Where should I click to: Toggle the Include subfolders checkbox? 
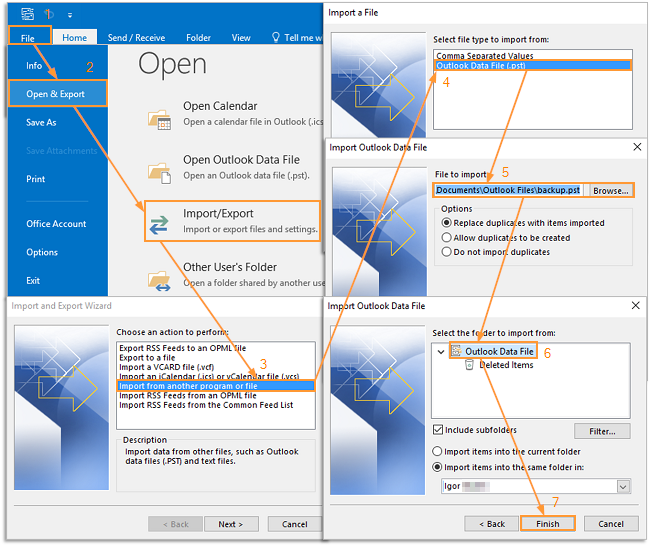coord(438,430)
